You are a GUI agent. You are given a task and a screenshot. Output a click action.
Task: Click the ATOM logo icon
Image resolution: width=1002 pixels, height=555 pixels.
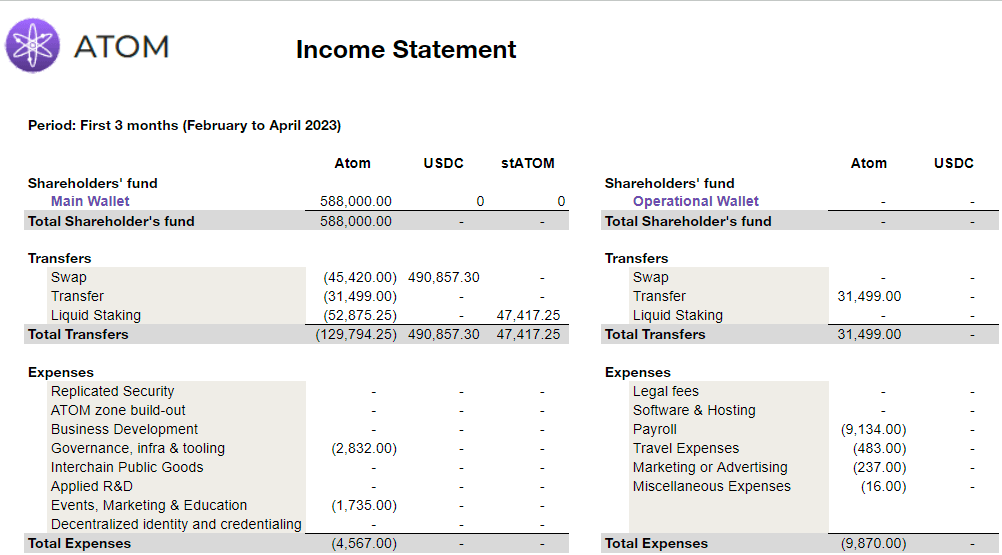point(33,46)
